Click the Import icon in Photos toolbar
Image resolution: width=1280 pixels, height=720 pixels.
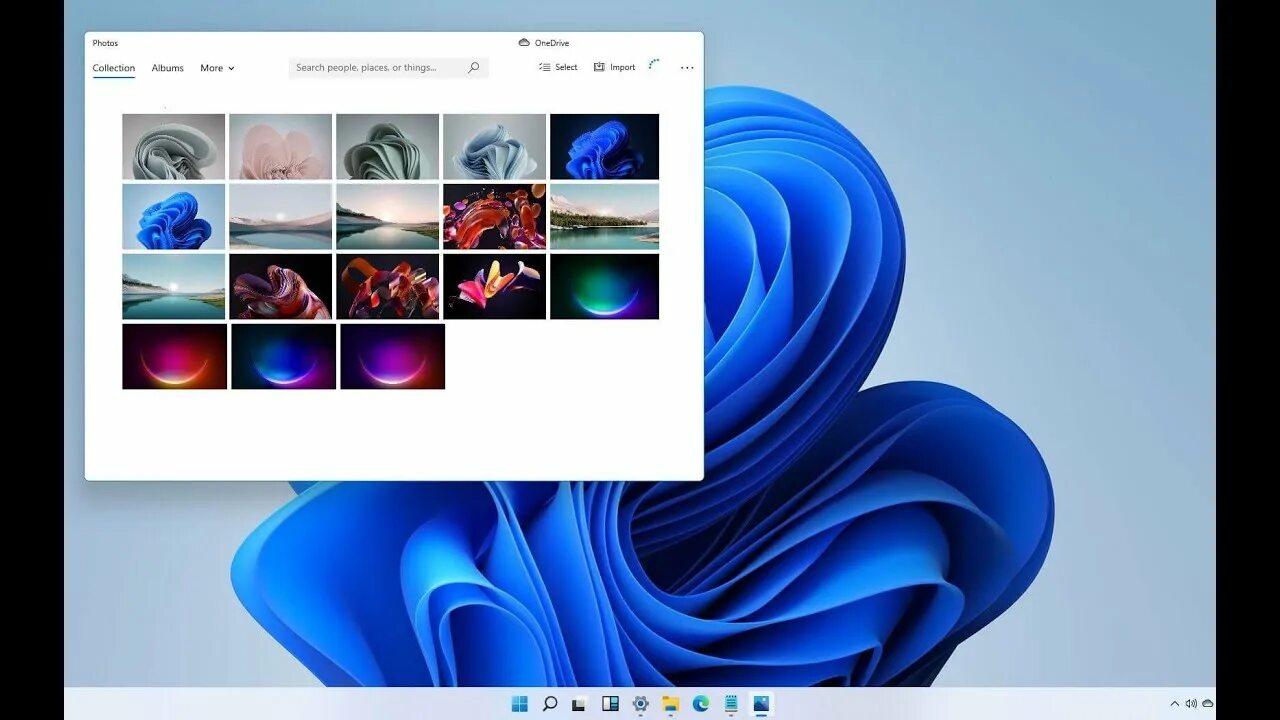(x=599, y=67)
